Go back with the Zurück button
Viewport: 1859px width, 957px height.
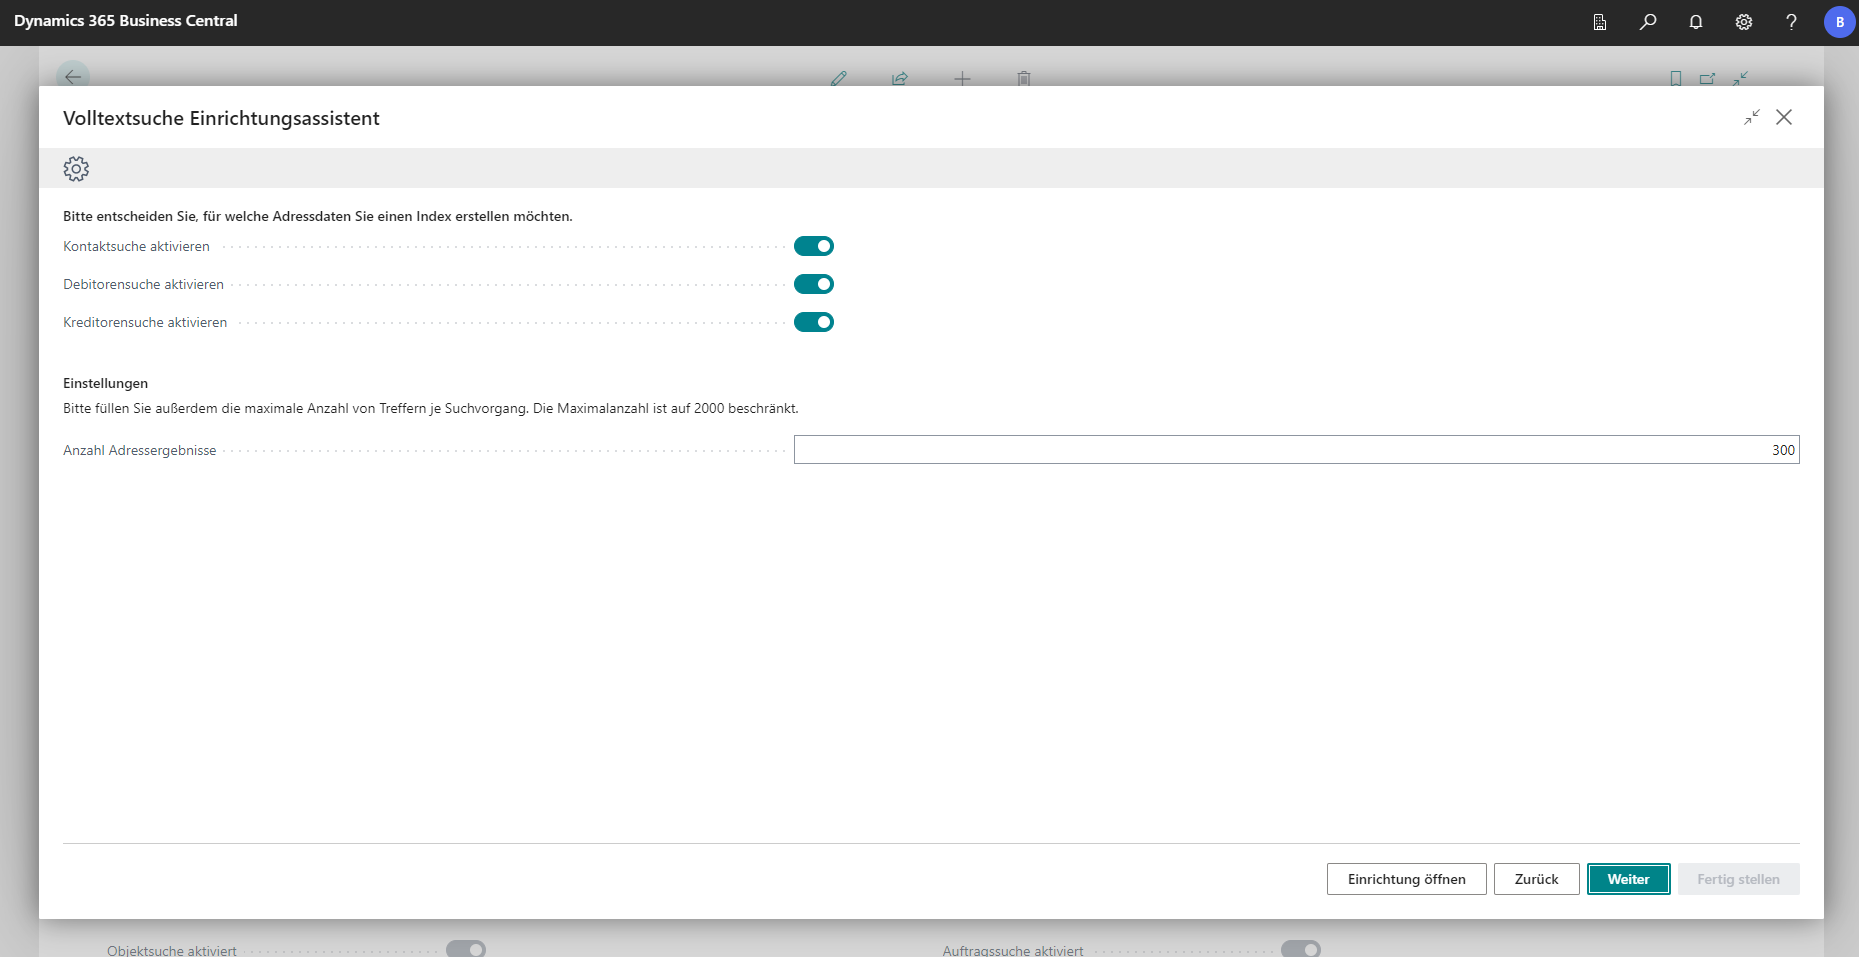pyautogui.click(x=1536, y=879)
